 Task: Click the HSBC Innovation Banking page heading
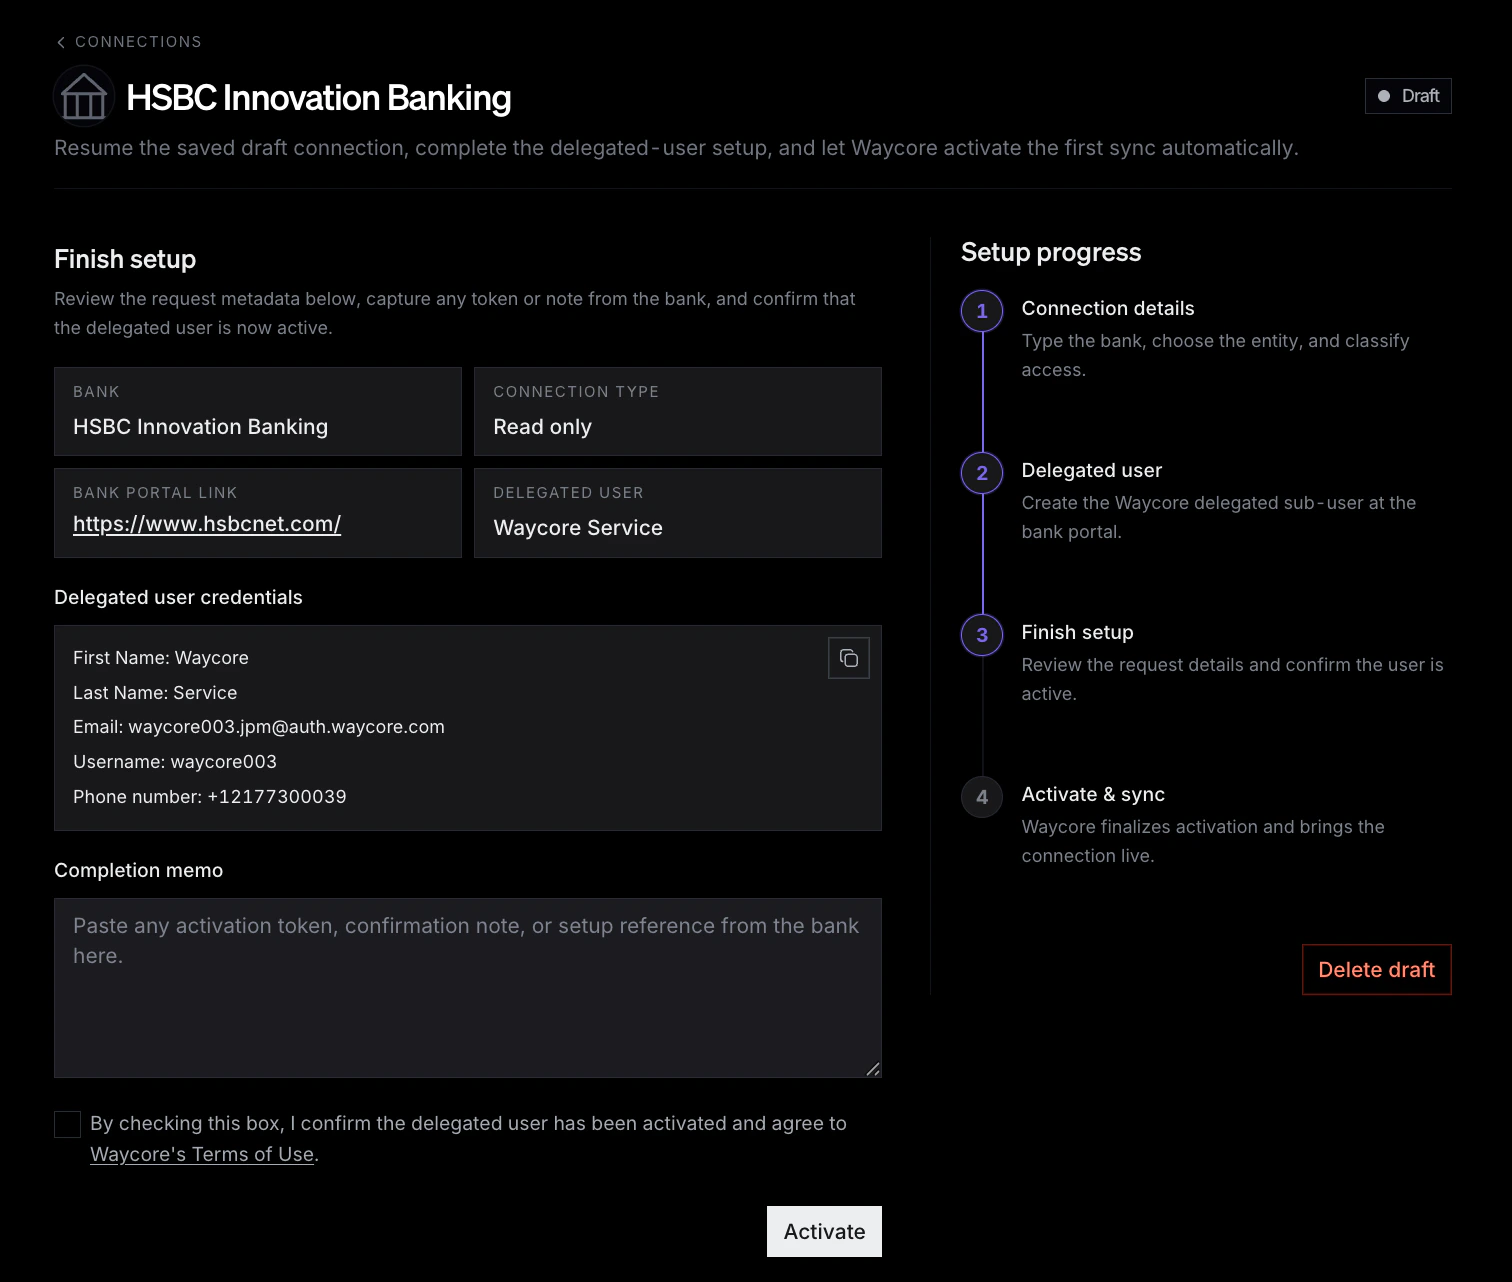tap(318, 98)
